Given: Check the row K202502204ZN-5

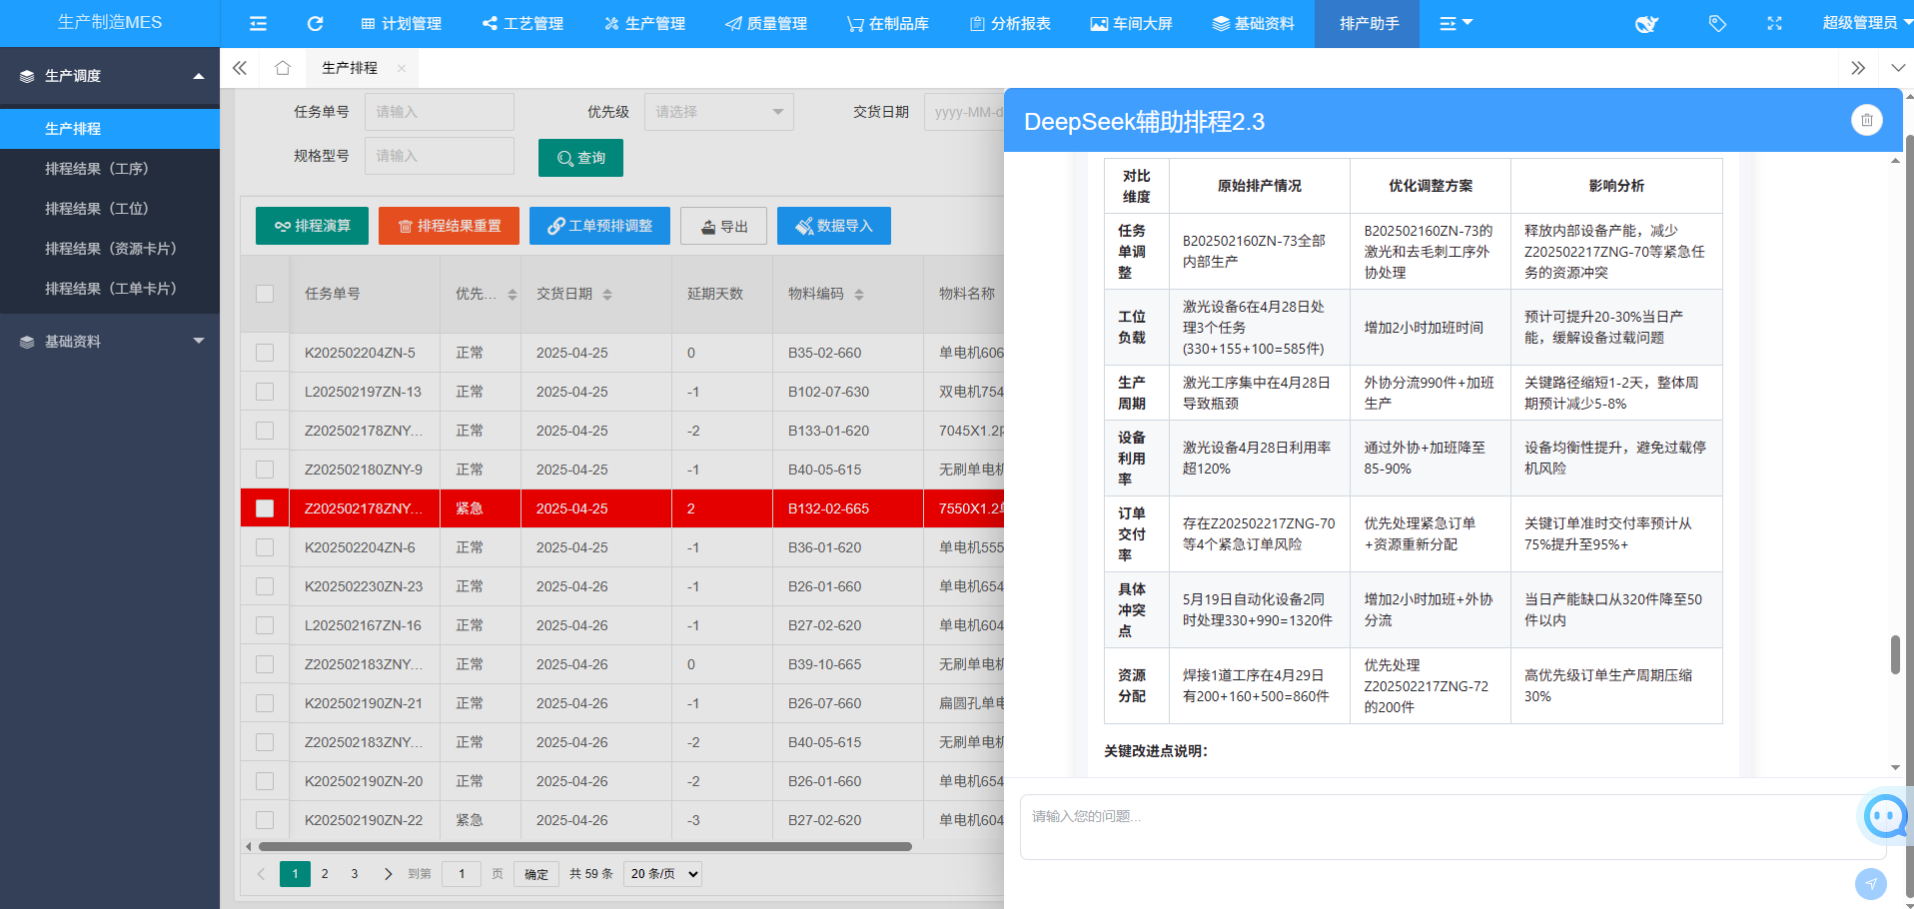Looking at the screenshot, I should pos(265,353).
